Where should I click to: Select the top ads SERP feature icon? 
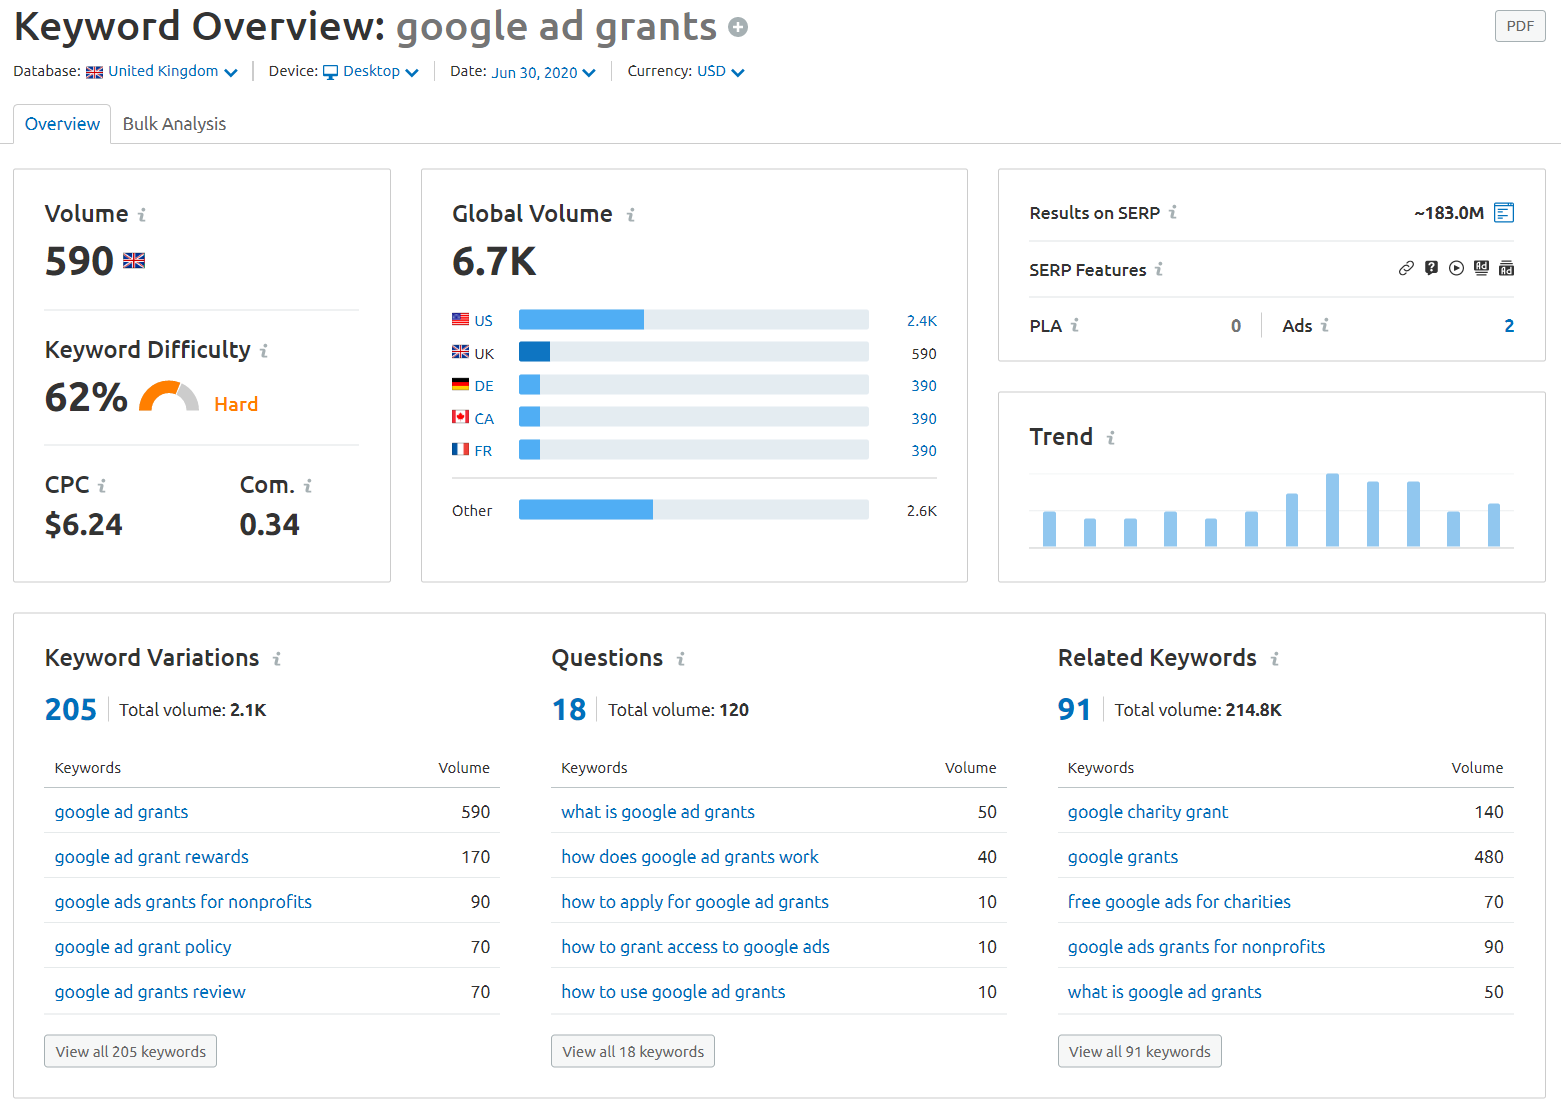(1481, 268)
